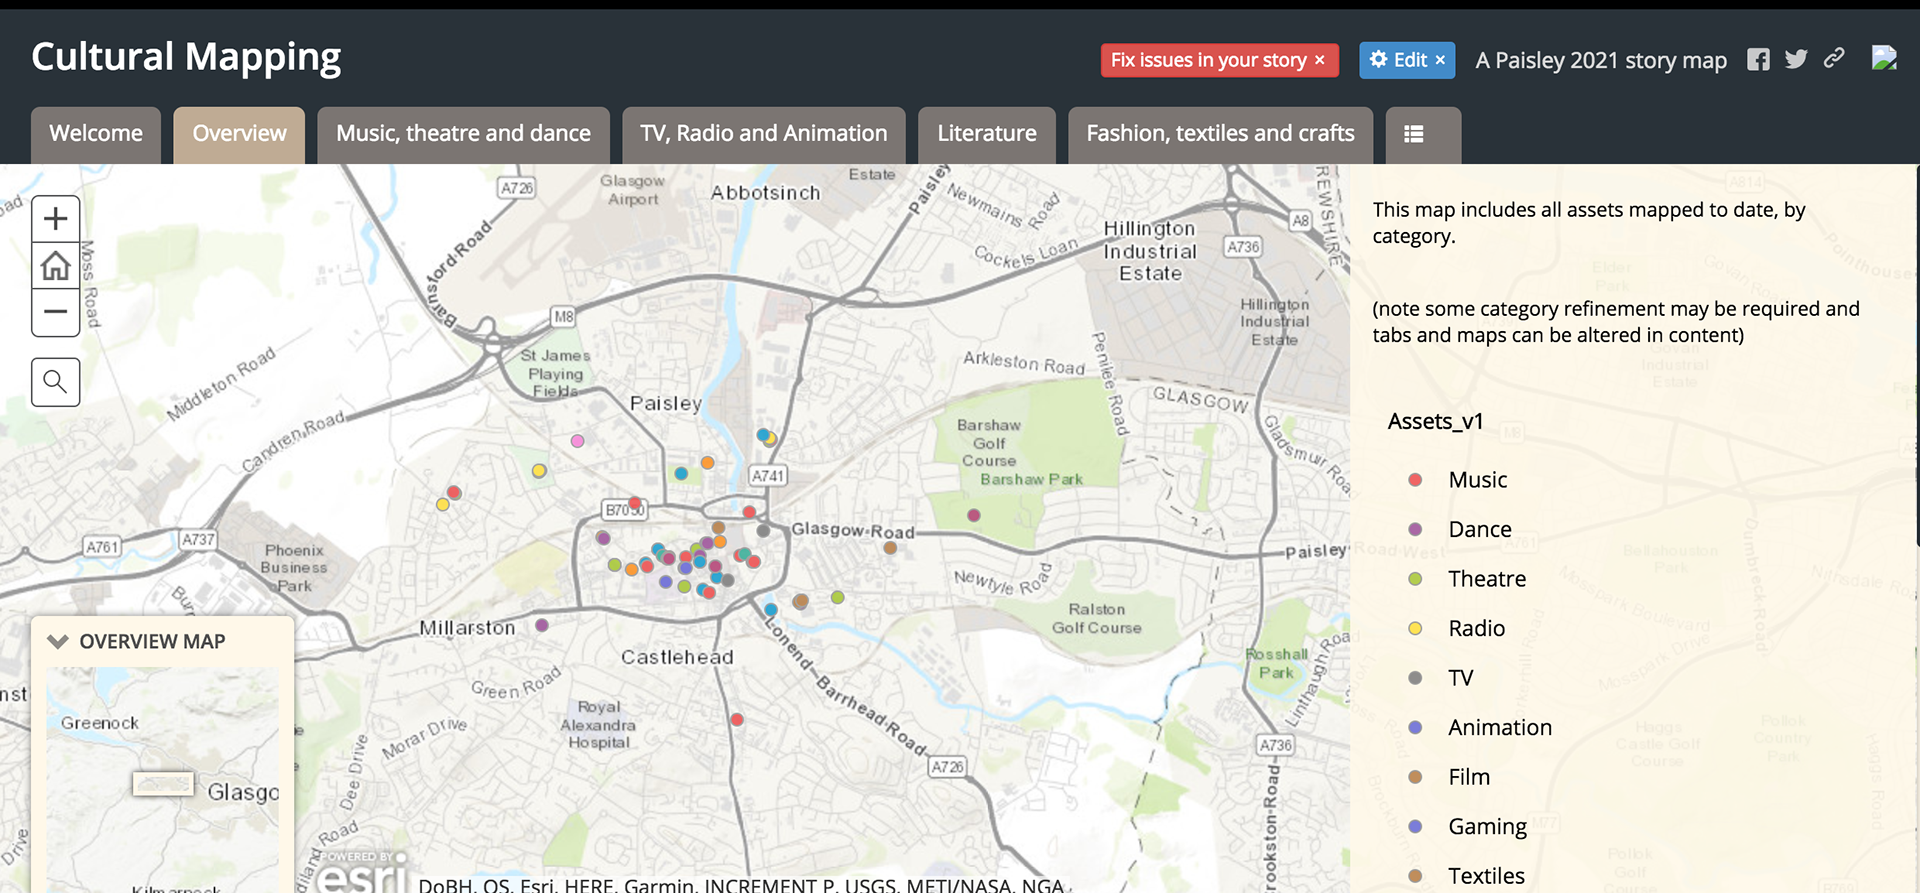The image size is (1920, 893).
Task: Reset map to home extent
Action: point(56,266)
